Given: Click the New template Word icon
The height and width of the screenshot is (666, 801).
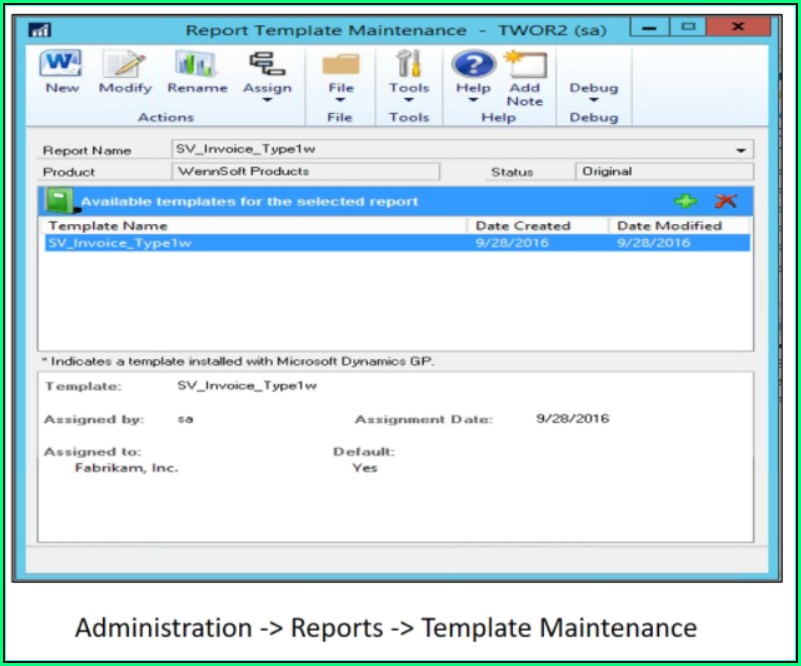Looking at the screenshot, I should (61, 66).
